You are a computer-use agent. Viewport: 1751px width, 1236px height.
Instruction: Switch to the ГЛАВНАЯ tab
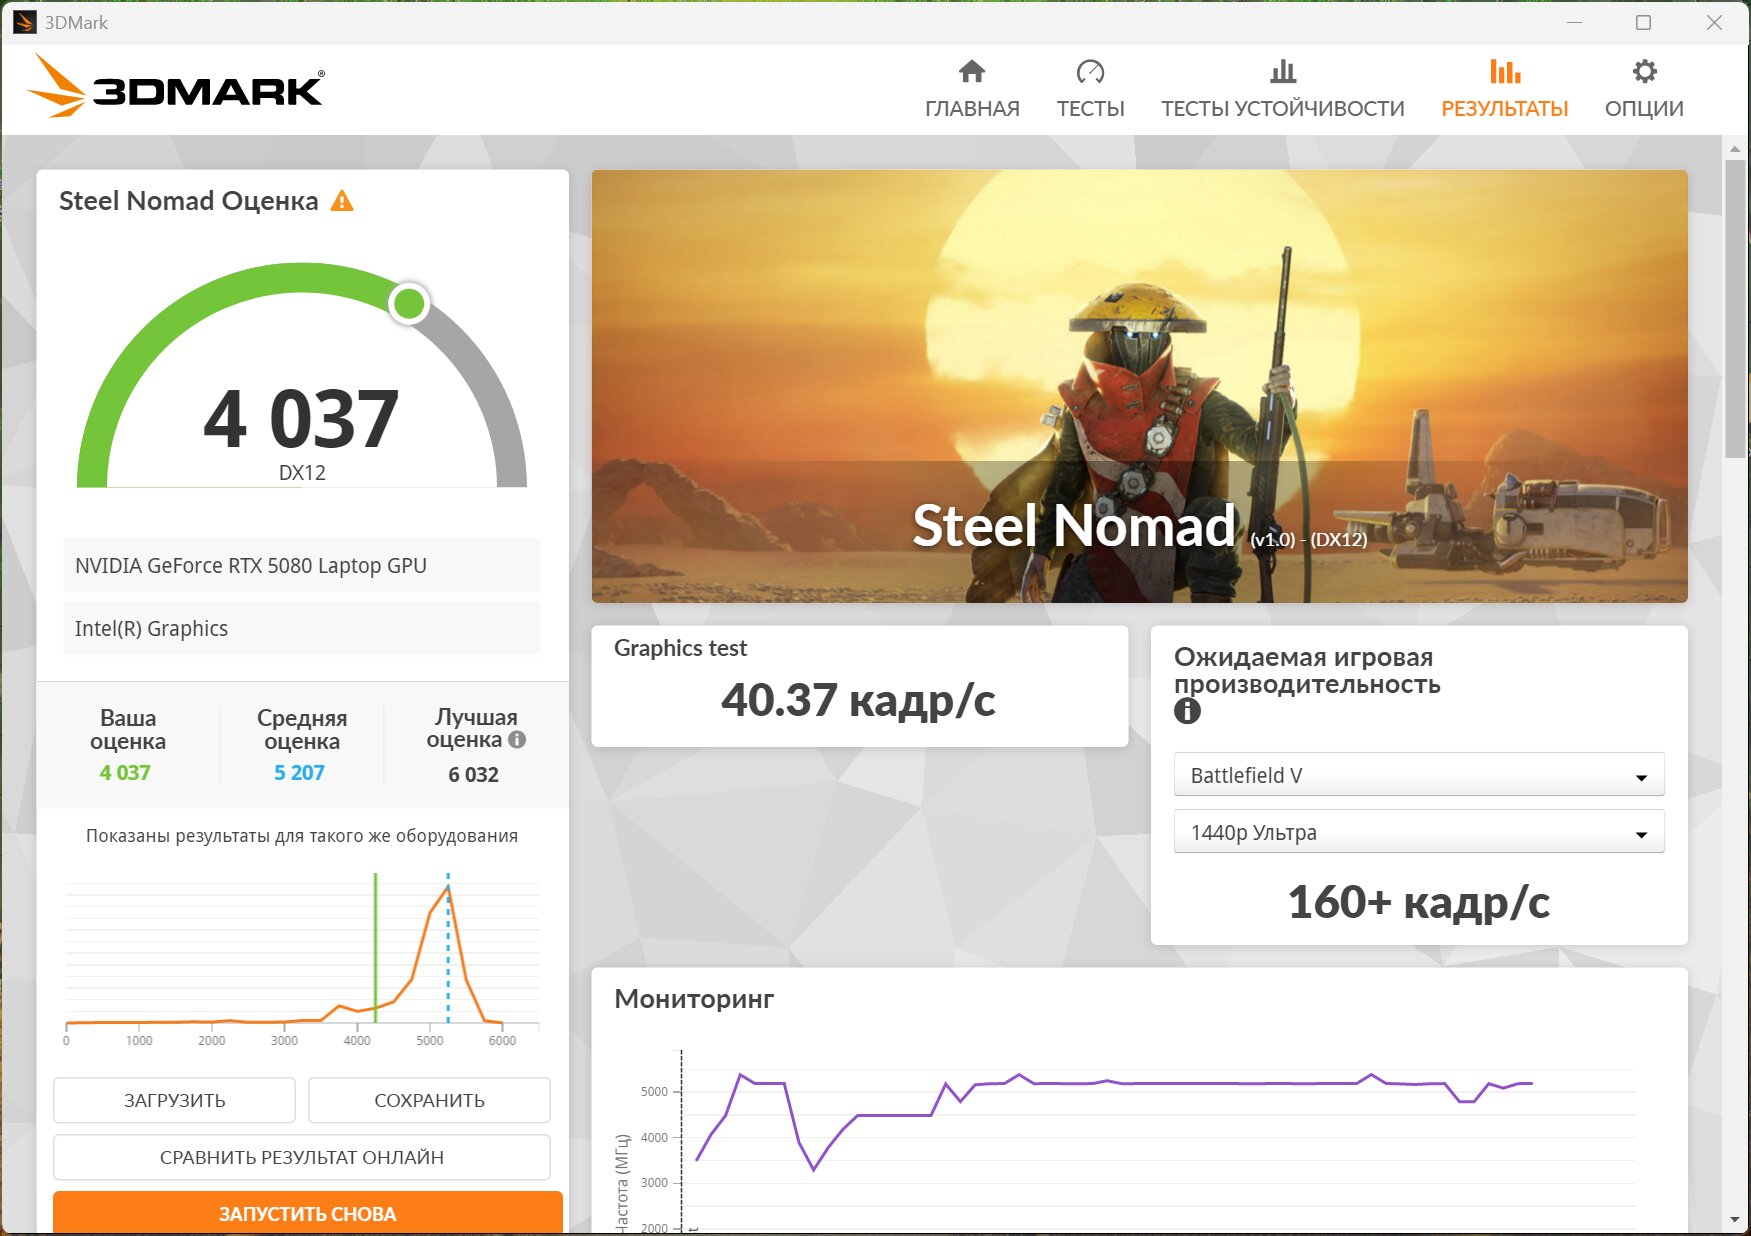(971, 108)
